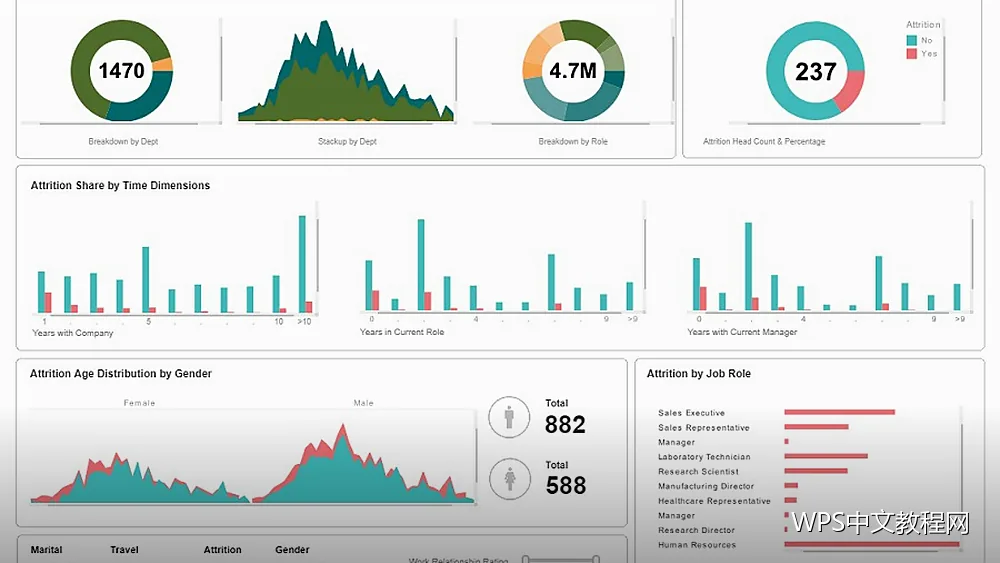This screenshot has width=1000, height=563.
Task: Open the Marital filter heading
Action: tap(47, 550)
